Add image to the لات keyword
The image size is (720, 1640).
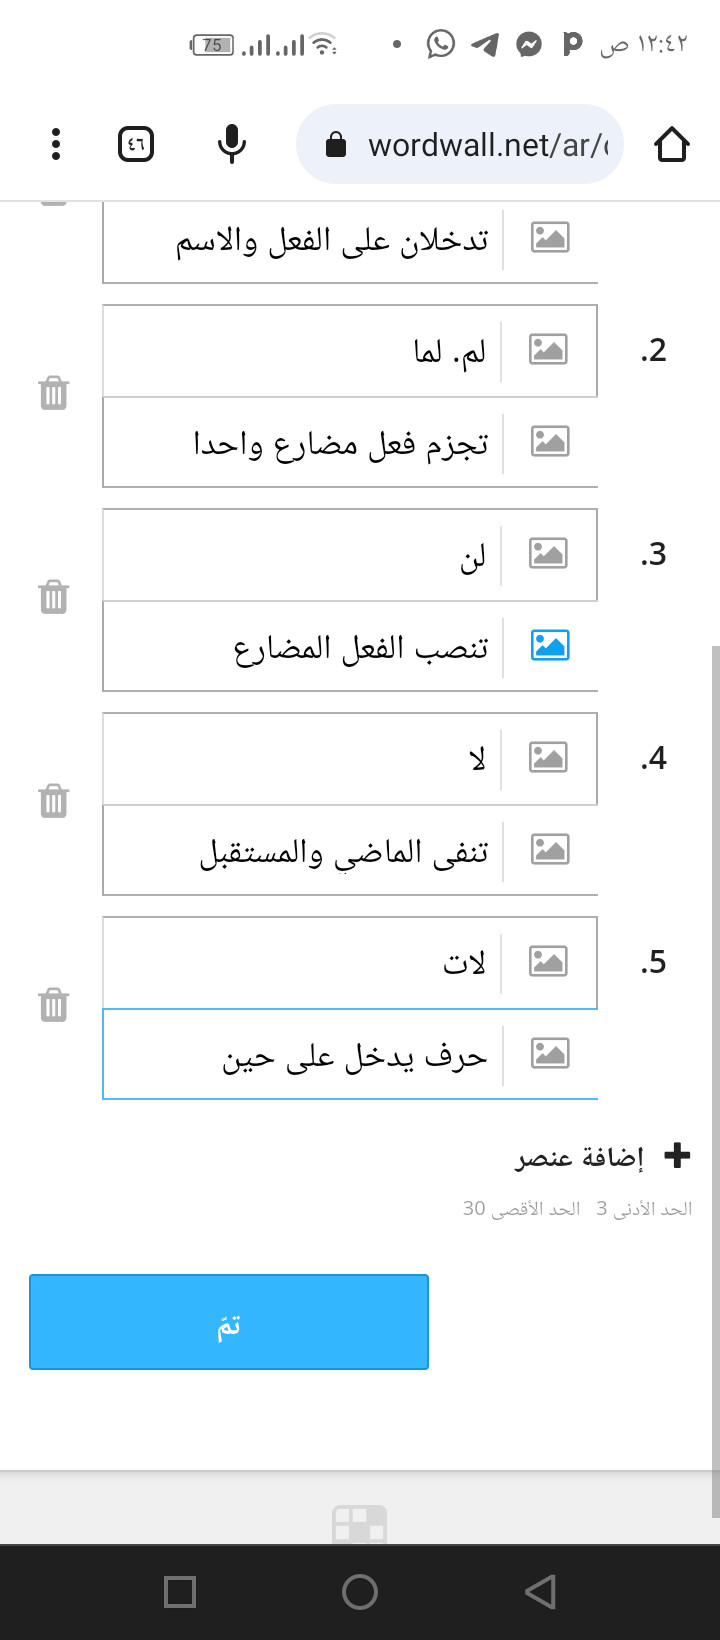click(548, 962)
